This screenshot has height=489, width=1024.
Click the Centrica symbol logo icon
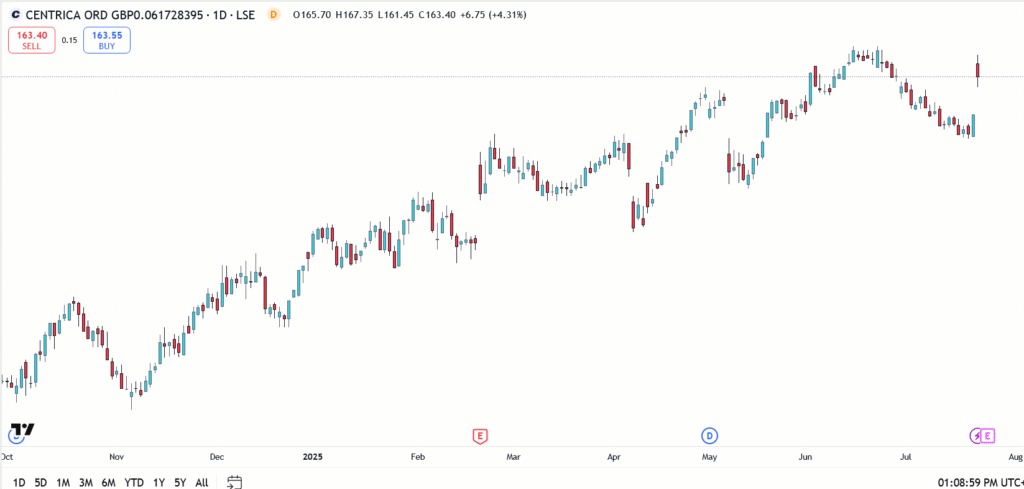(x=14, y=15)
